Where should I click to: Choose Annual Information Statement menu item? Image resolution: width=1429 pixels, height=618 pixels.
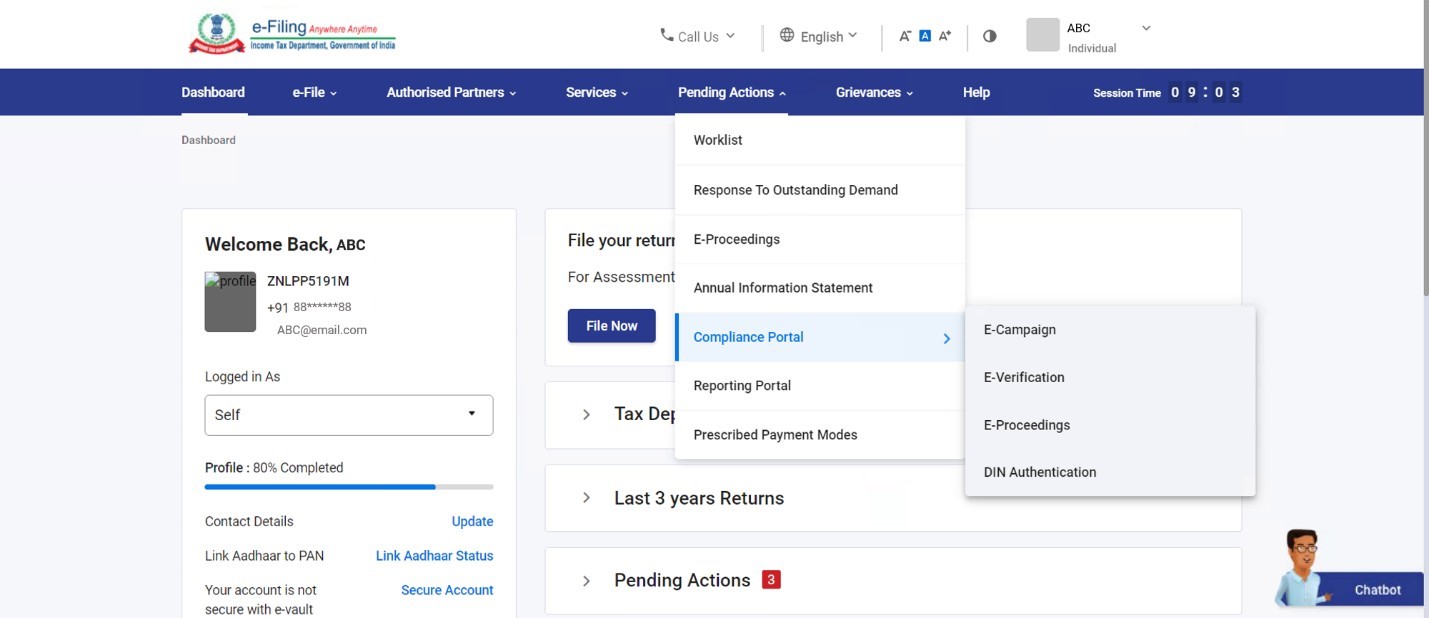tap(783, 288)
